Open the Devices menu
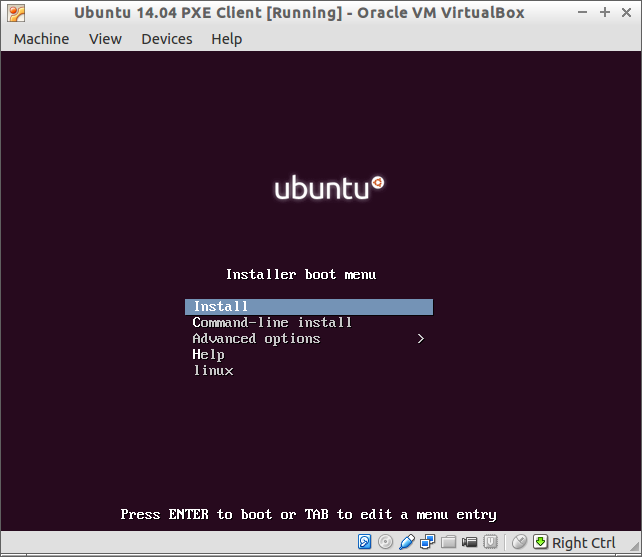642x557 pixels. 167,39
